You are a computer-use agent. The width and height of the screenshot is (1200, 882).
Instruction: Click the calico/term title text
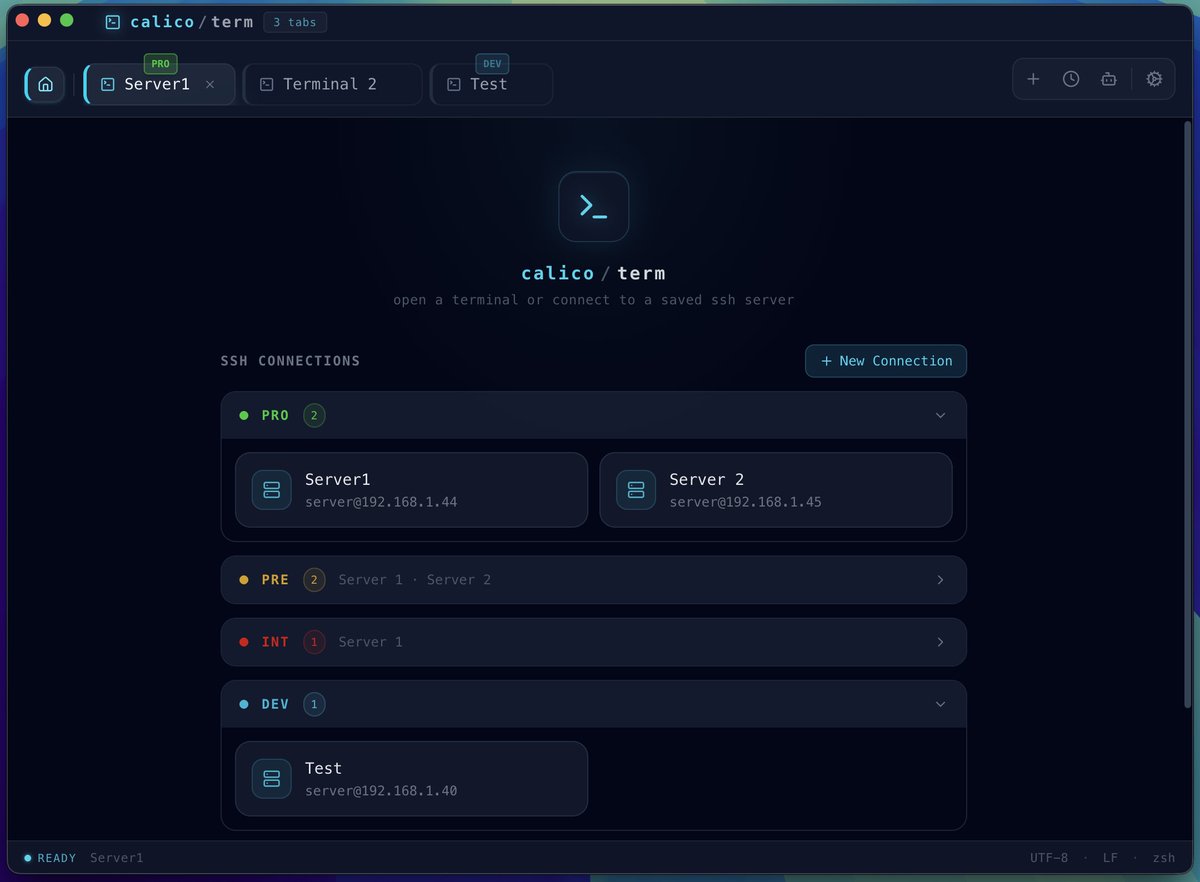(x=192, y=22)
